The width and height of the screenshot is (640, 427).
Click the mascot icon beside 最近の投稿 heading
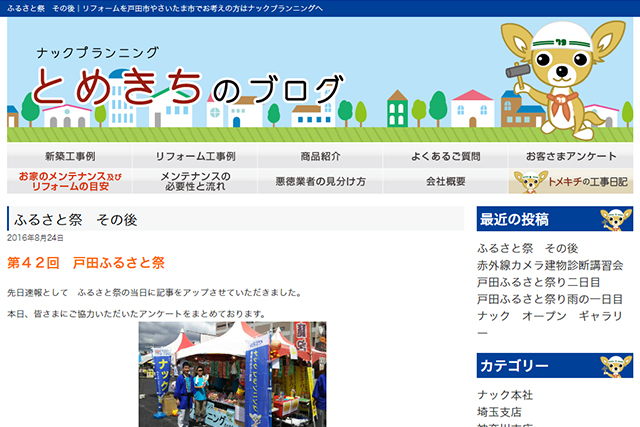coord(615,219)
